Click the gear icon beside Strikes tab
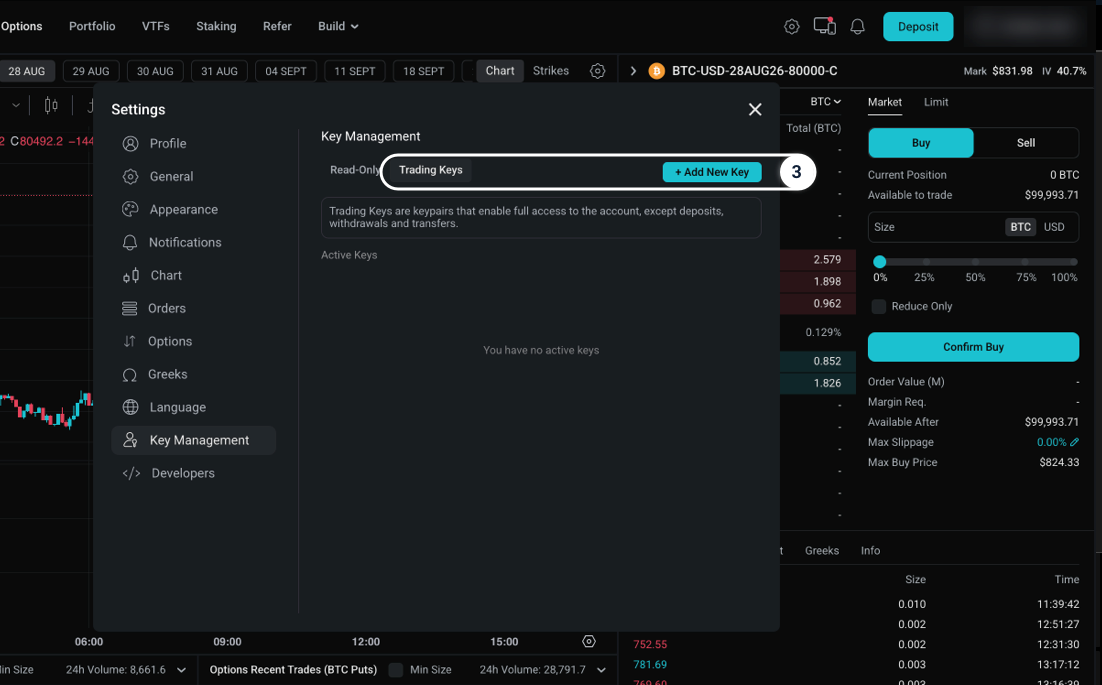 [x=597, y=71]
